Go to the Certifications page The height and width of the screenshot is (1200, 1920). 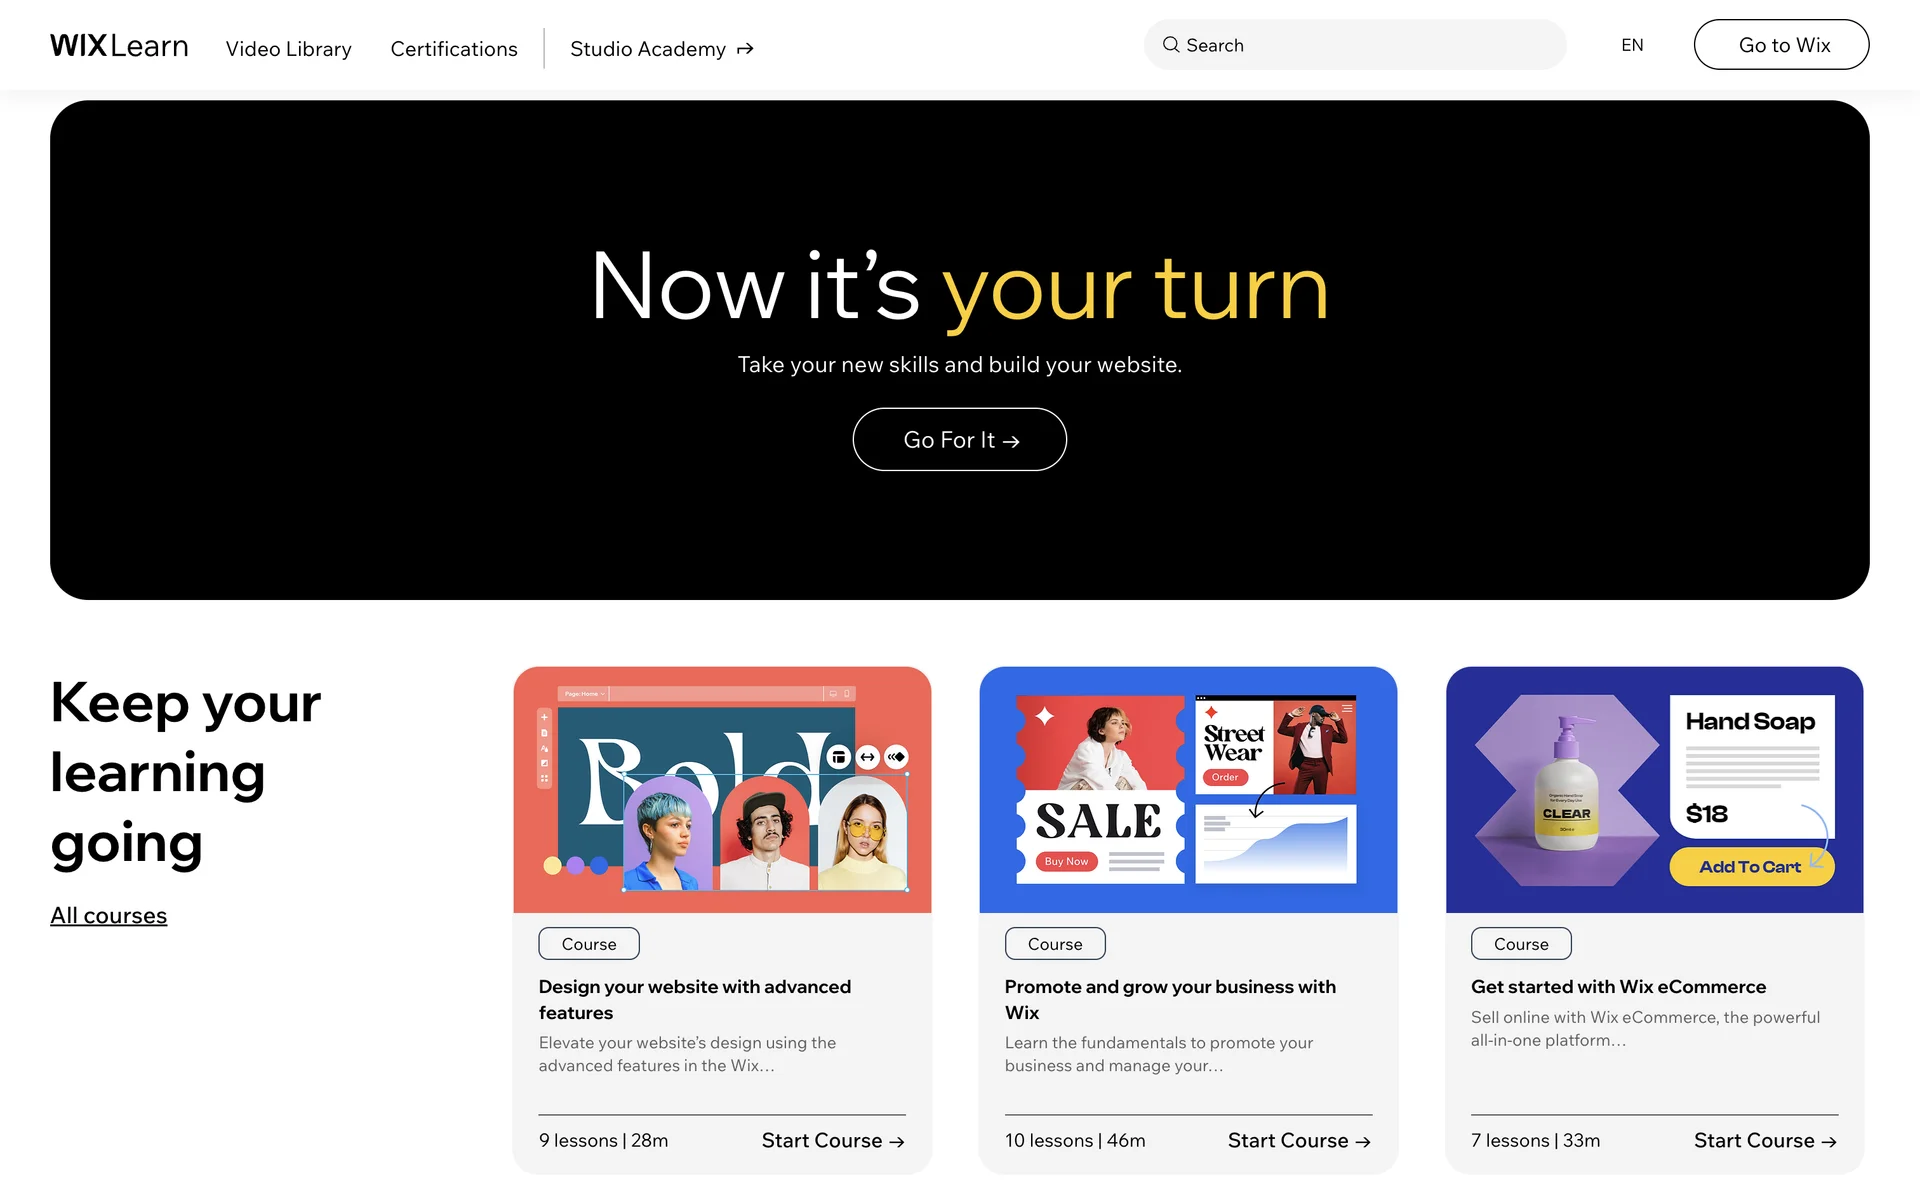(x=454, y=49)
